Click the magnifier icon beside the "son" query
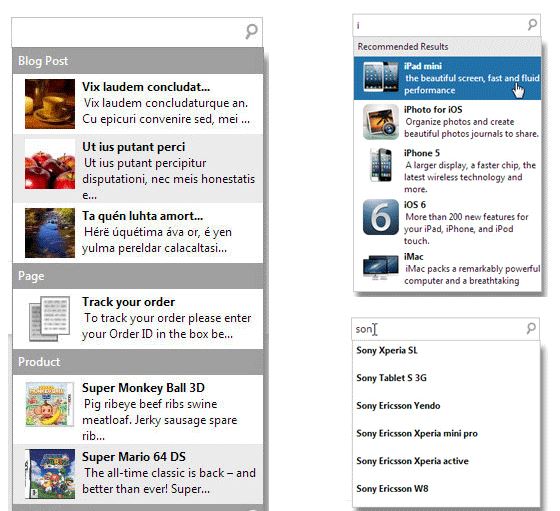 point(531,329)
